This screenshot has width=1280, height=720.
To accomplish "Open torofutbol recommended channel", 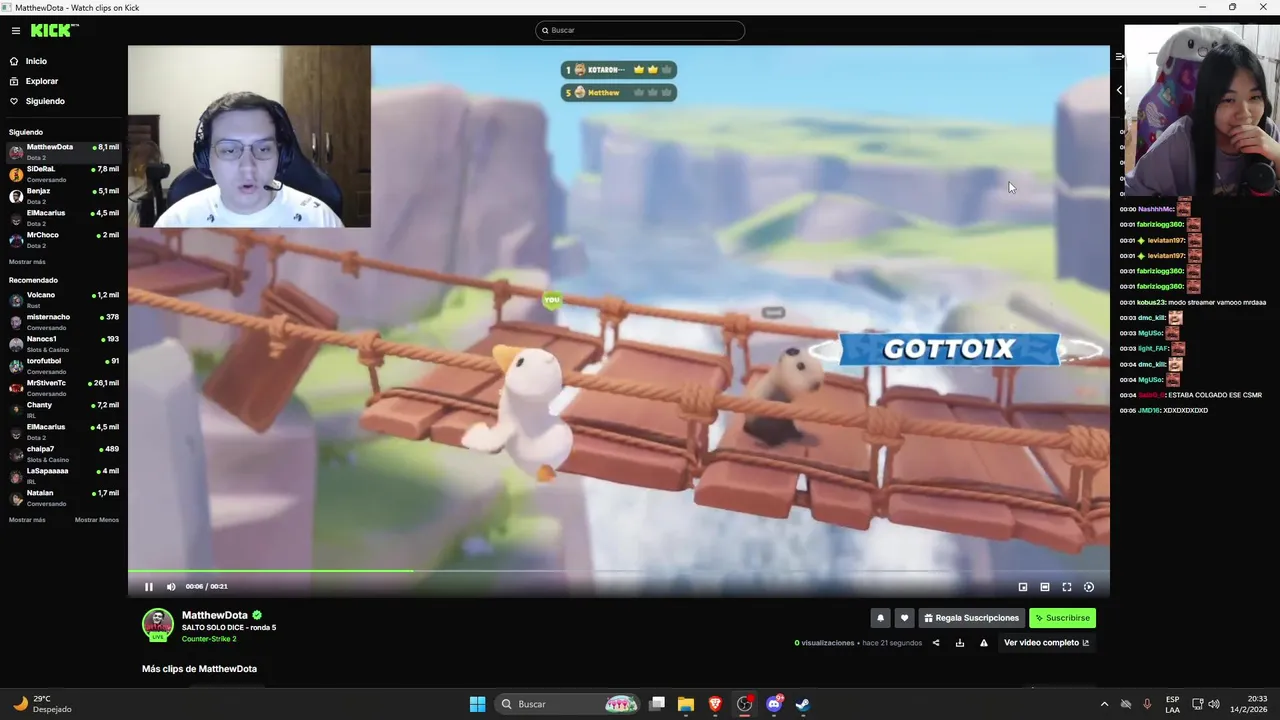I will 64,366.
